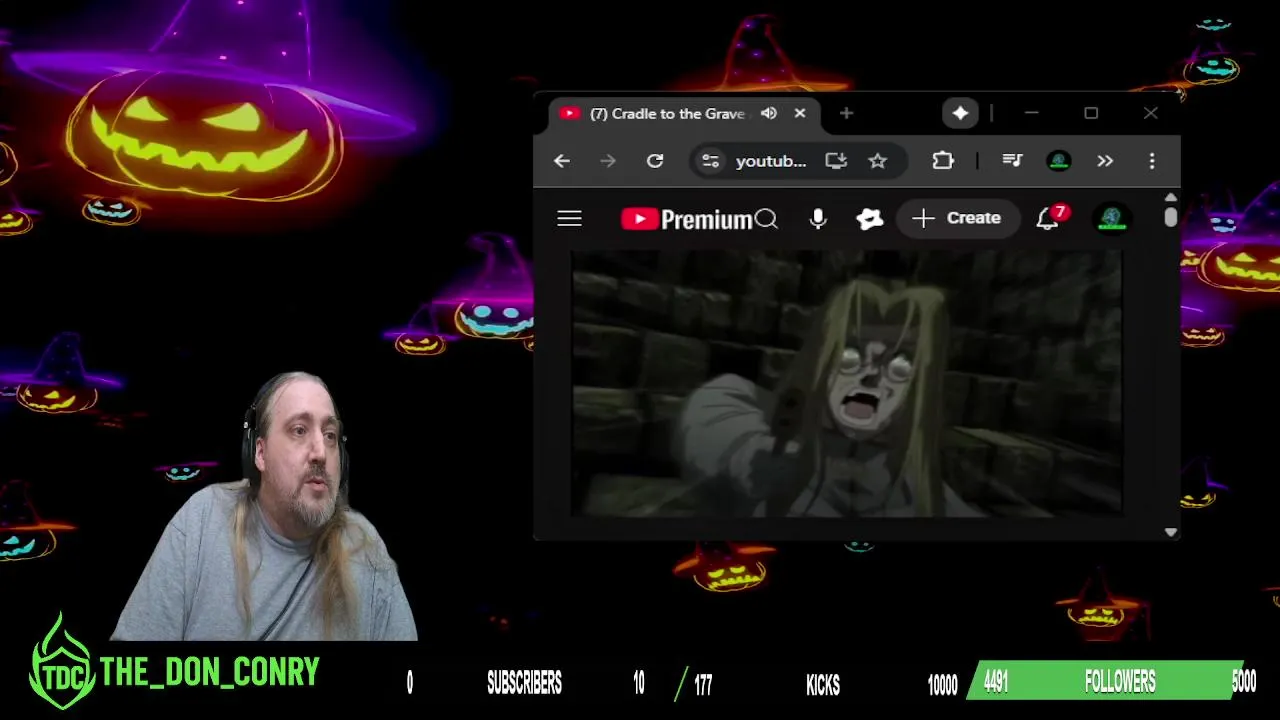Minimize the browser window
This screenshot has height=720, width=1280.
(1031, 114)
